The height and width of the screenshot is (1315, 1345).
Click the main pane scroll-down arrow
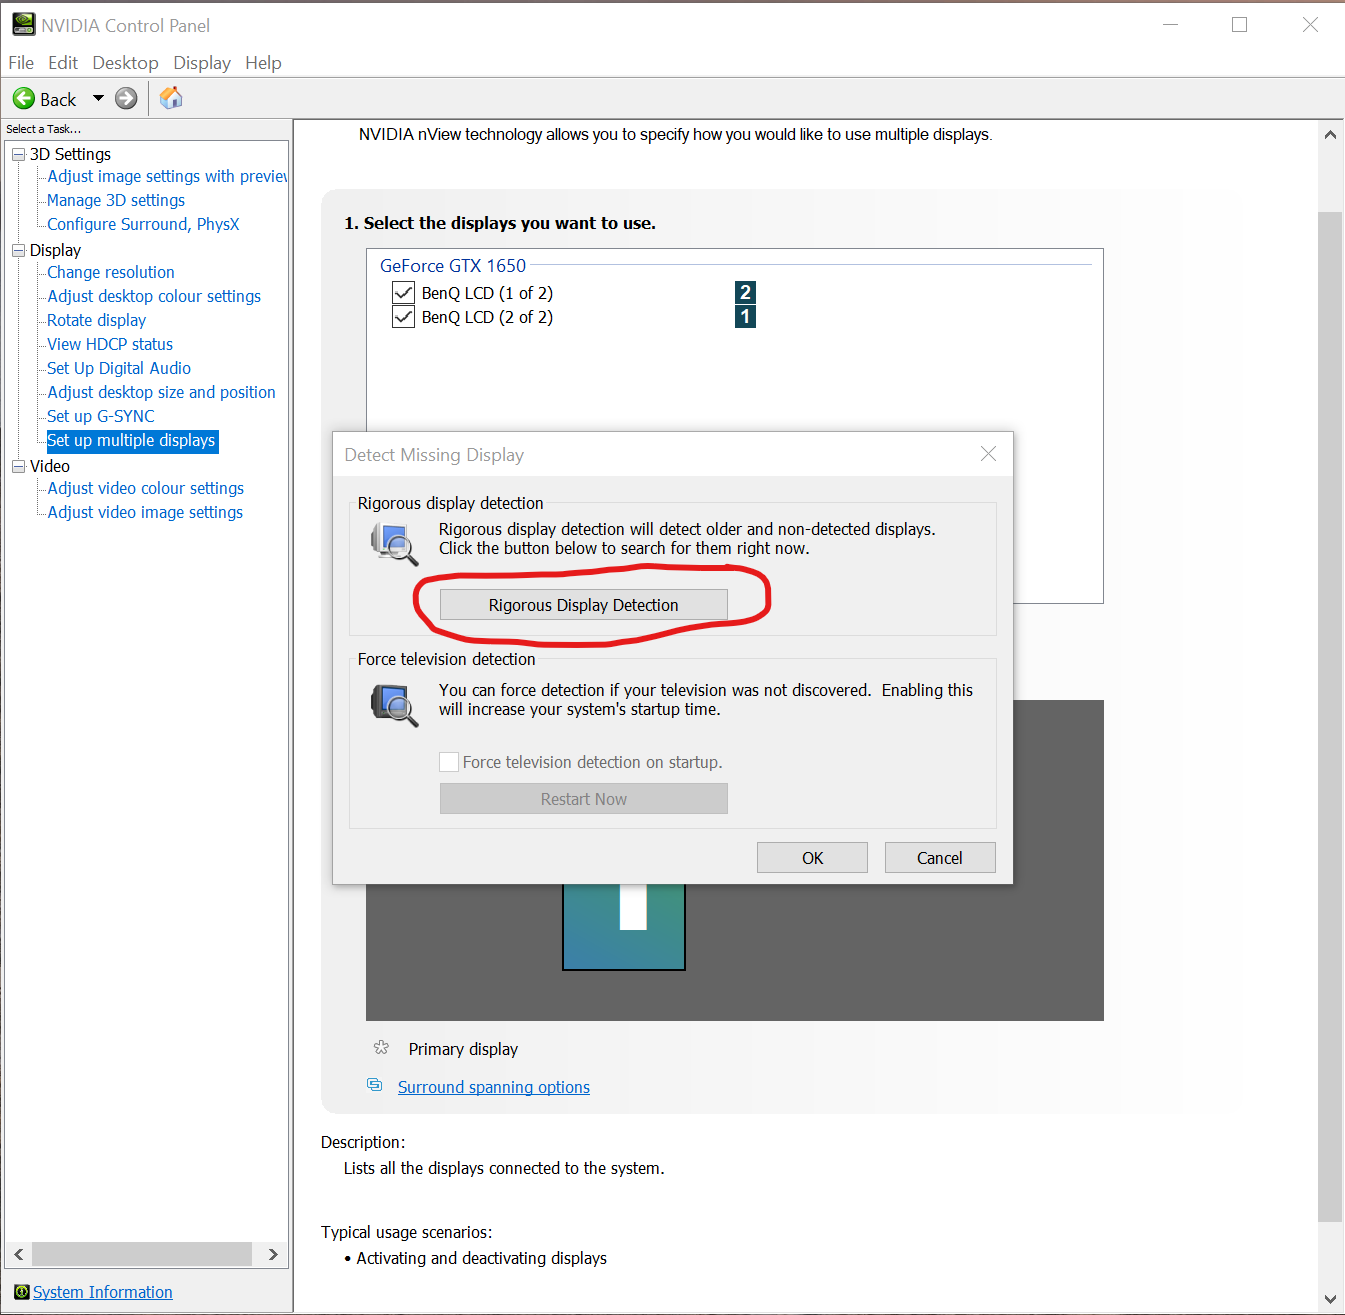pos(1330,1299)
